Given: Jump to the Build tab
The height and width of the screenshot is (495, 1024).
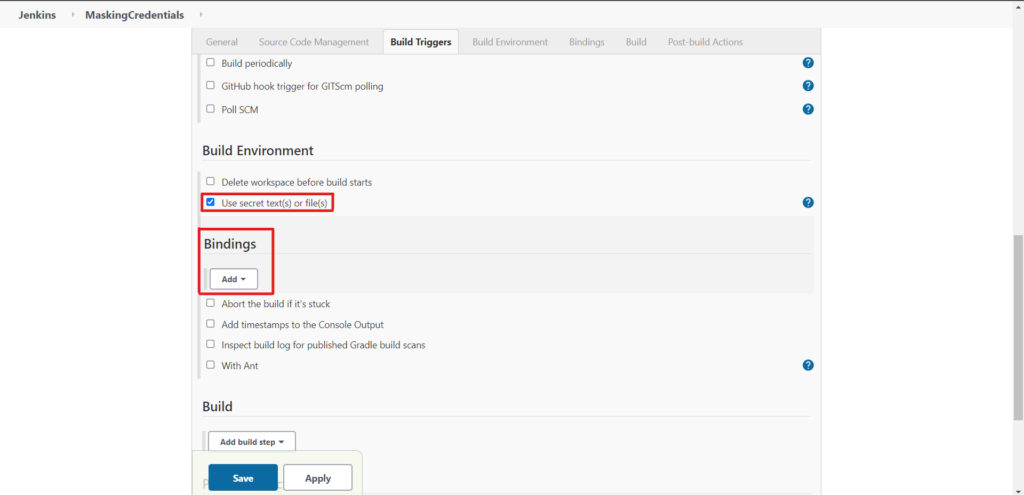Looking at the screenshot, I should pyautogui.click(x=636, y=42).
